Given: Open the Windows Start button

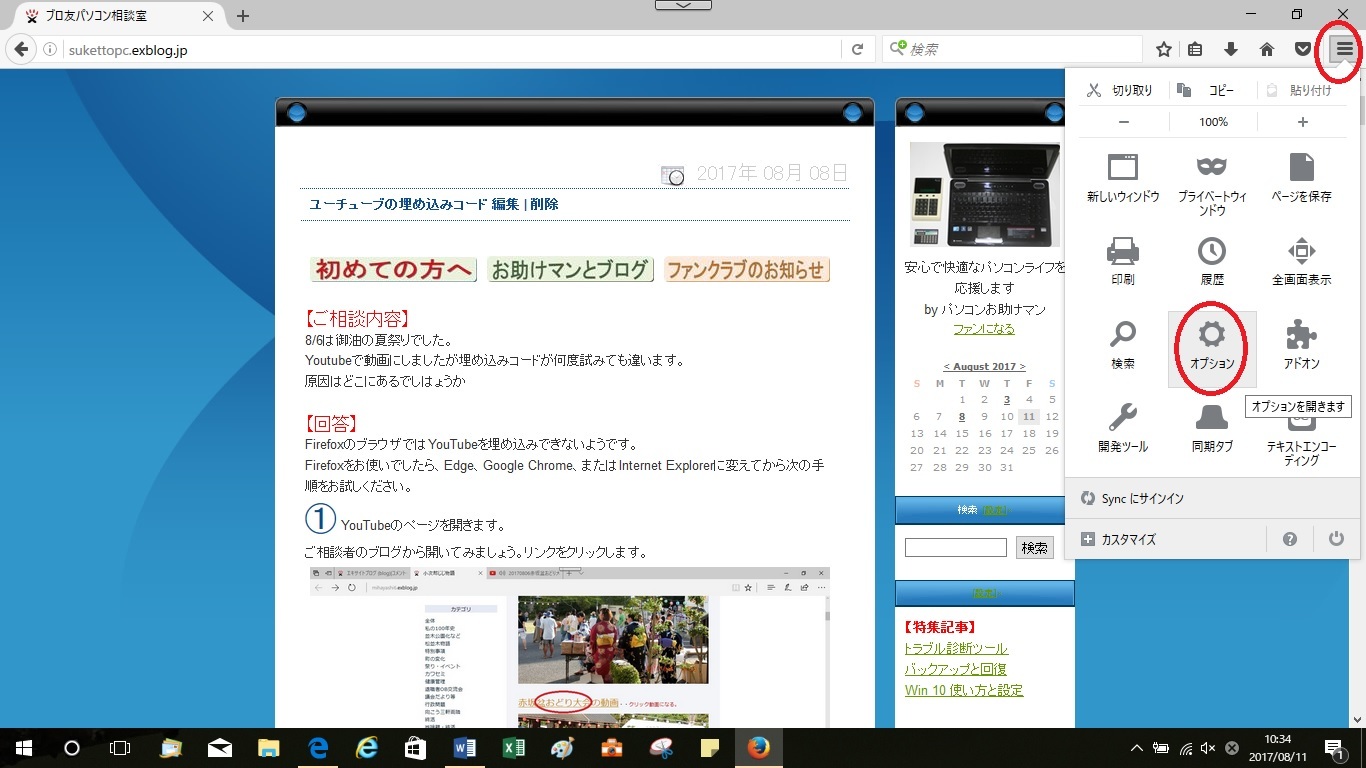Looking at the screenshot, I should click(22, 748).
